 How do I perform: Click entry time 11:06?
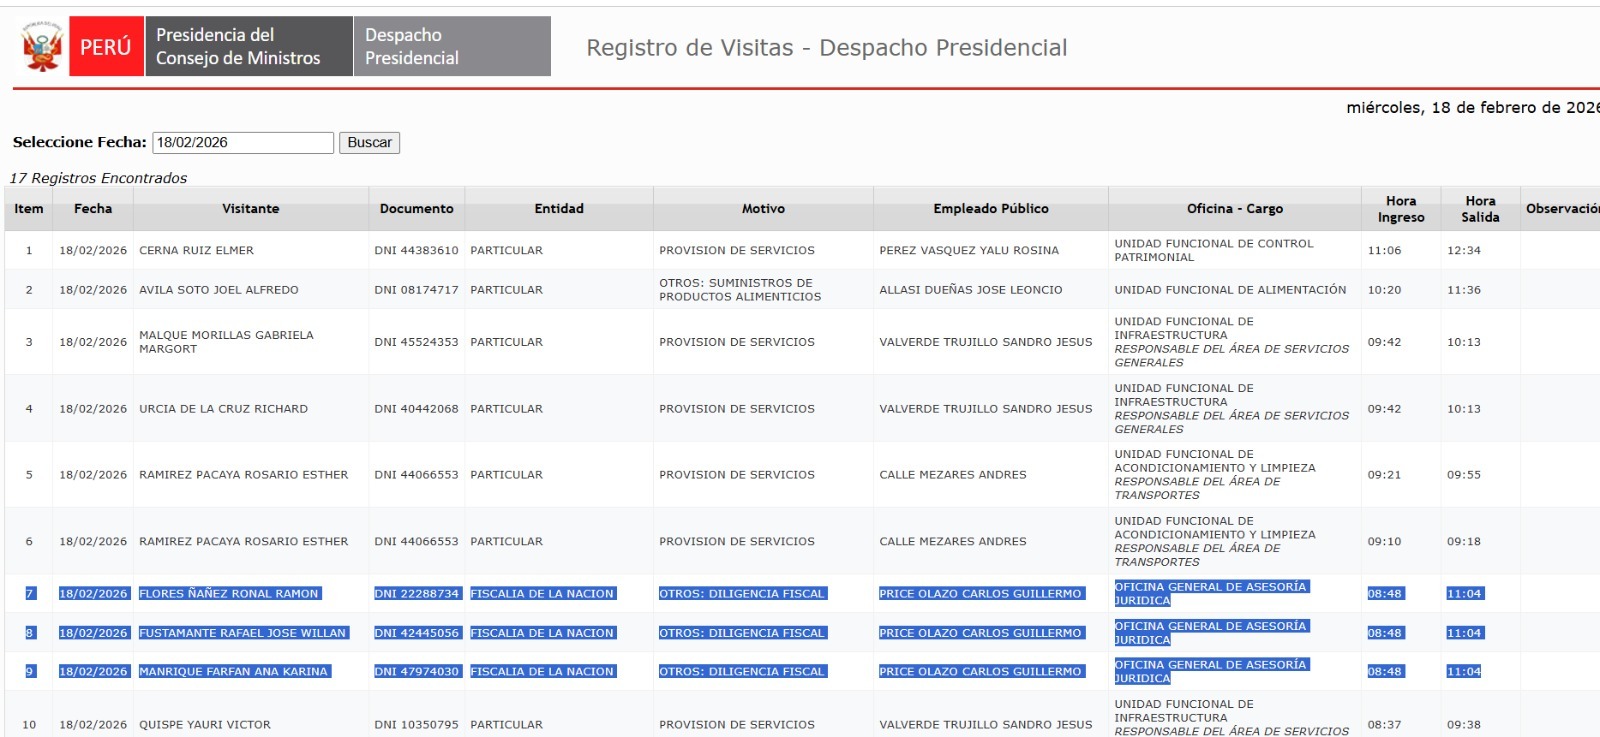[x=1384, y=251]
